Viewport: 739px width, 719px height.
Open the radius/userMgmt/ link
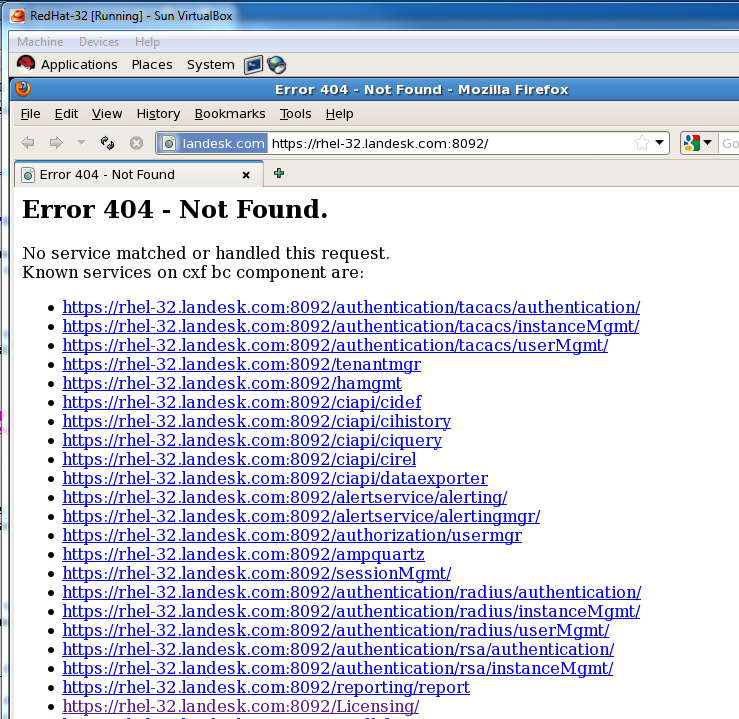pos(336,630)
